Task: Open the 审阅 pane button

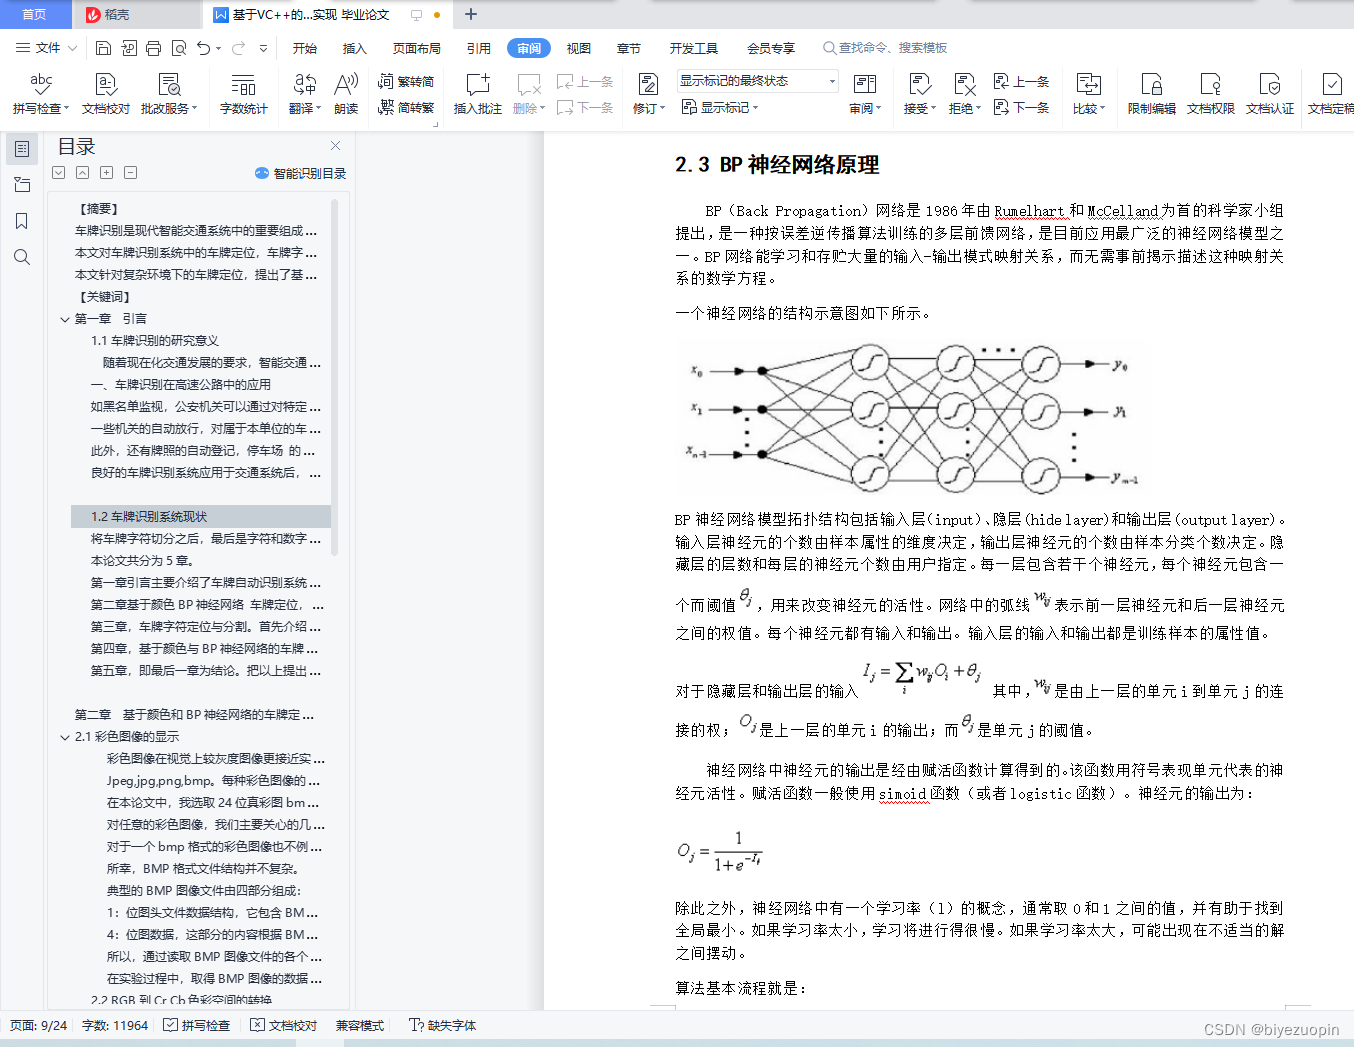Action: coord(865,93)
